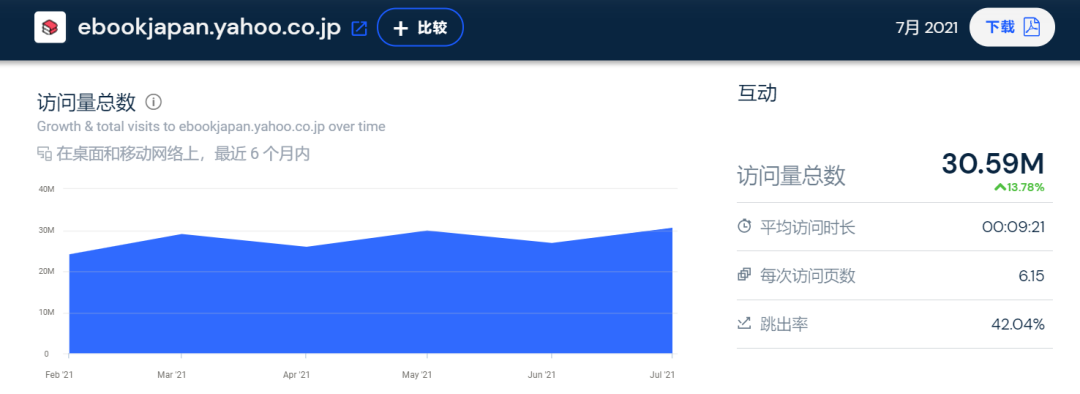Click the bounce rate icon beside 跳出率
The image size is (1080, 394).
click(744, 323)
